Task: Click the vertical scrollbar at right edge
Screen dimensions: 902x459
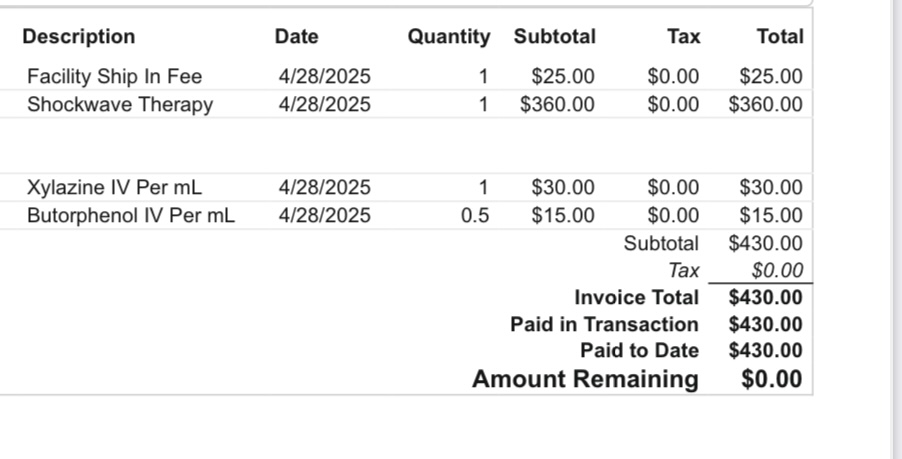Action: pos(896,230)
